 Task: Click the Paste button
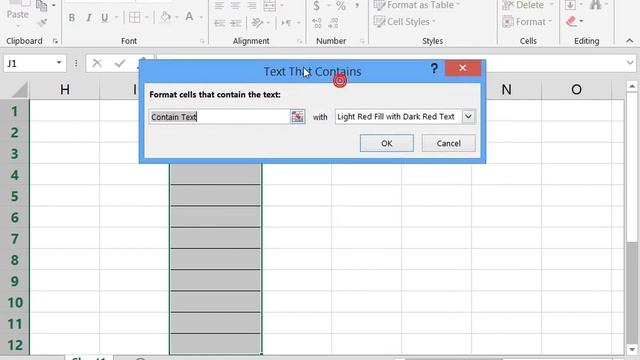(18, 14)
